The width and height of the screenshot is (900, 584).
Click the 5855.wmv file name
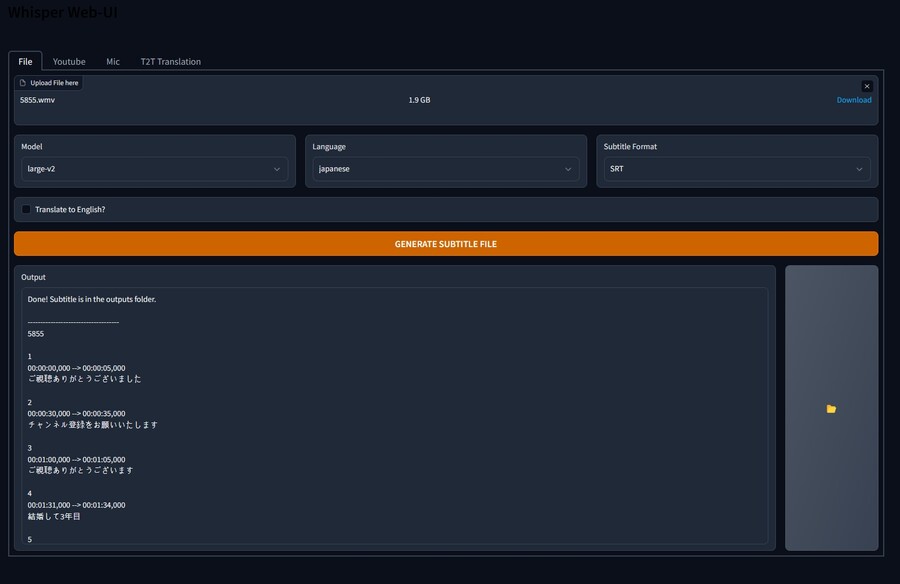click(x=37, y=100)
